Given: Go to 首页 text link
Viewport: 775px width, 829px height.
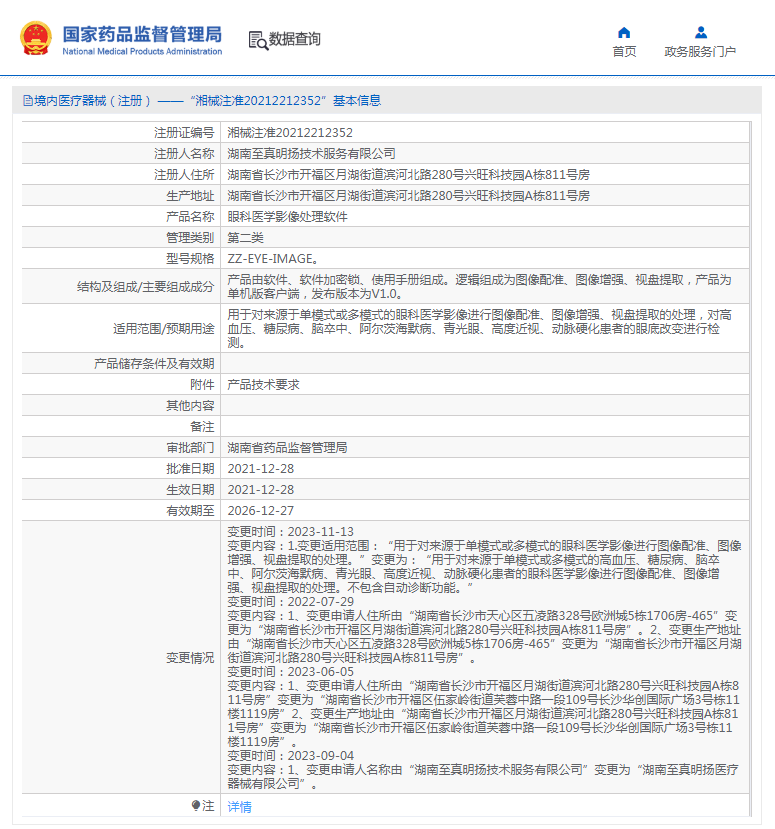Looking at the screenshot, I should (x=624, y=51).
